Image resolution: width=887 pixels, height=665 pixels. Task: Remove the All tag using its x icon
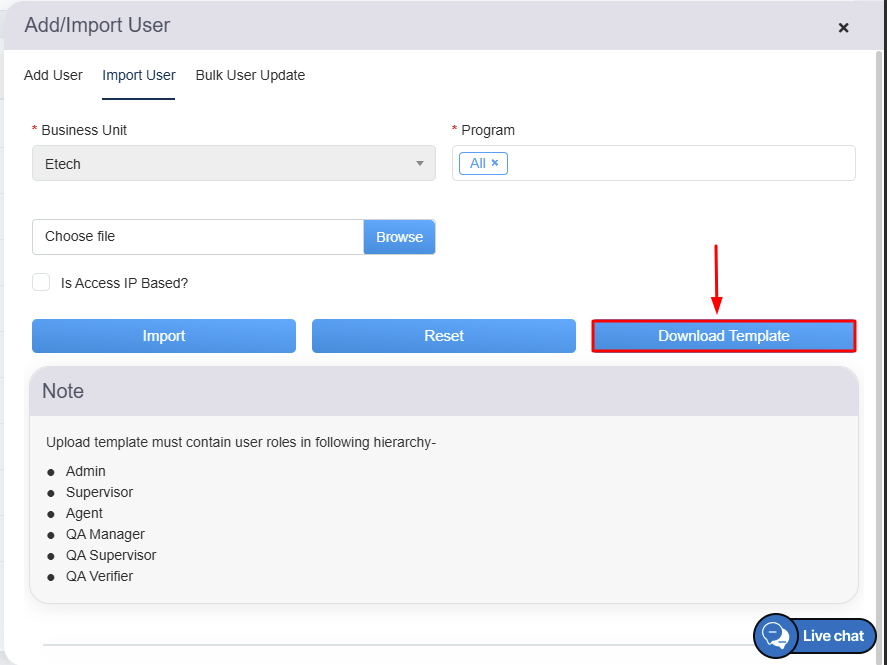495,163
